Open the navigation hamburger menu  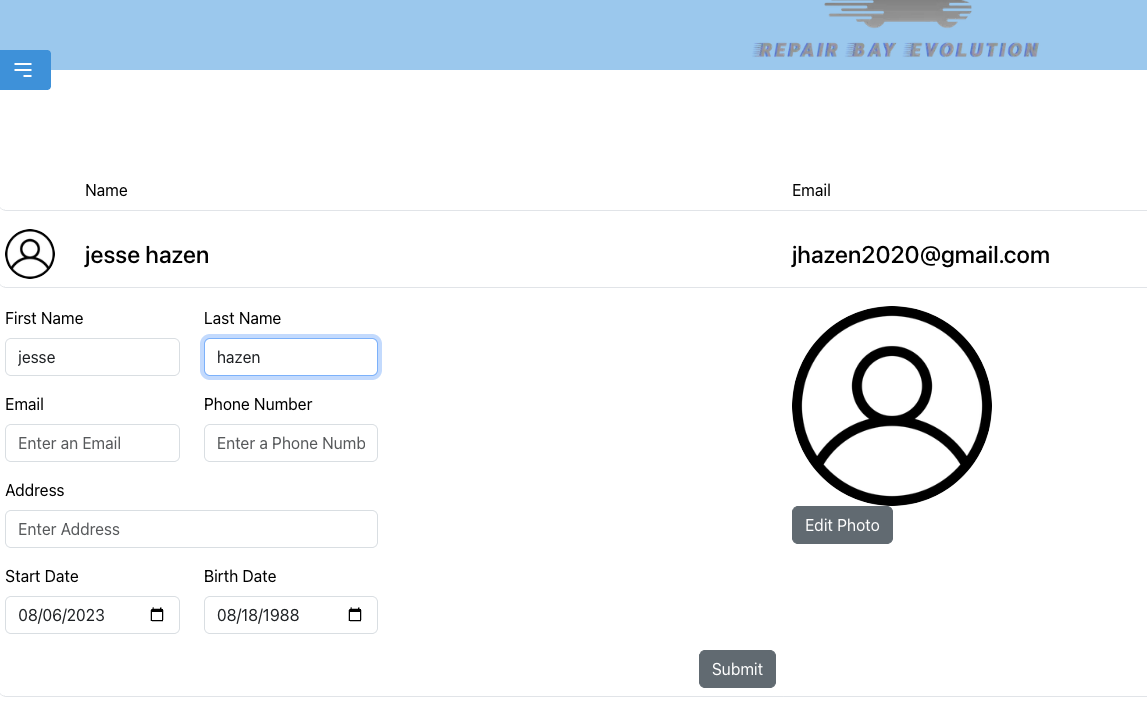click(x=25, y=70)
